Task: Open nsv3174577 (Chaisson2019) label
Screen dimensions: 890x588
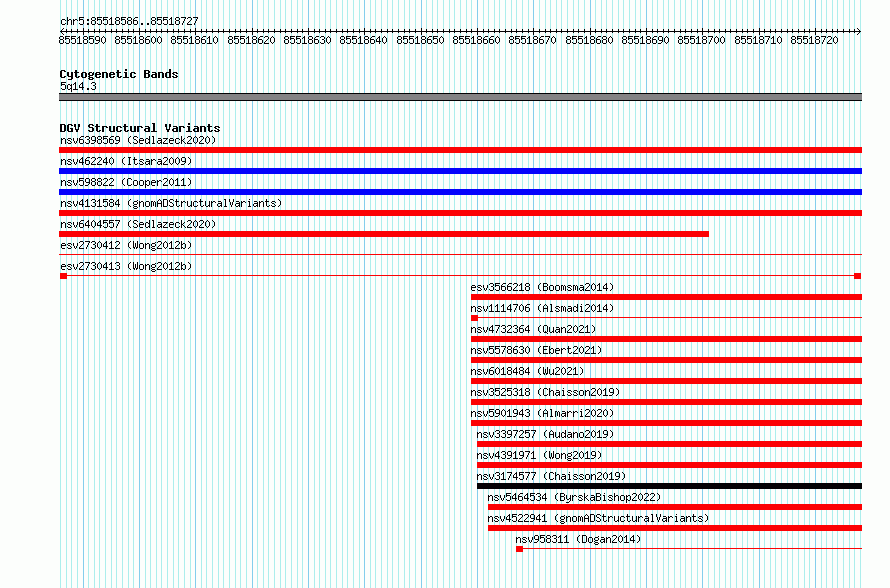Action: (551, 476)
